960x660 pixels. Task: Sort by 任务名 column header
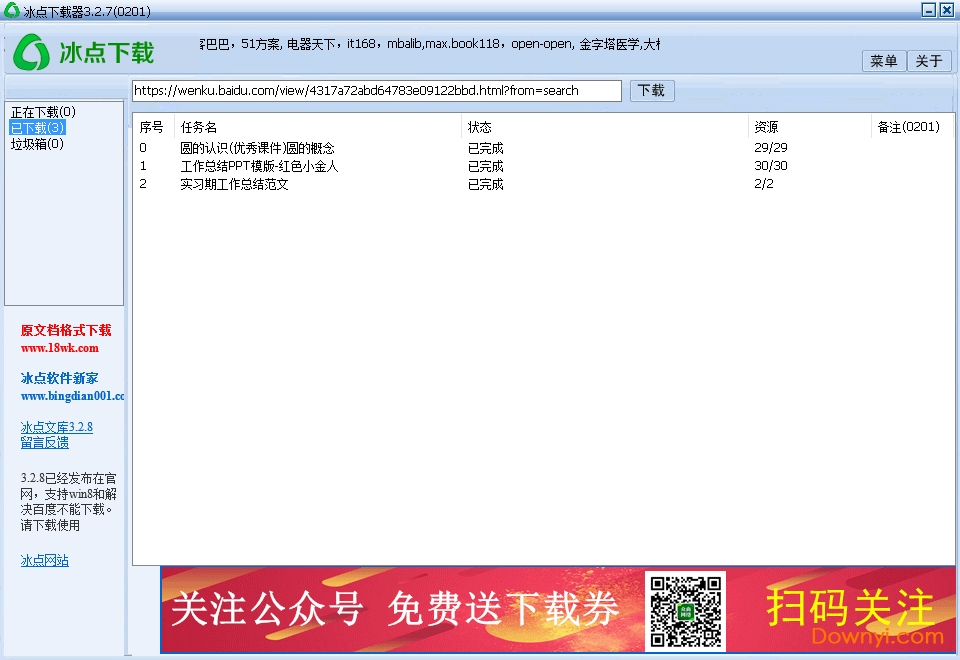tap(199, 127)
